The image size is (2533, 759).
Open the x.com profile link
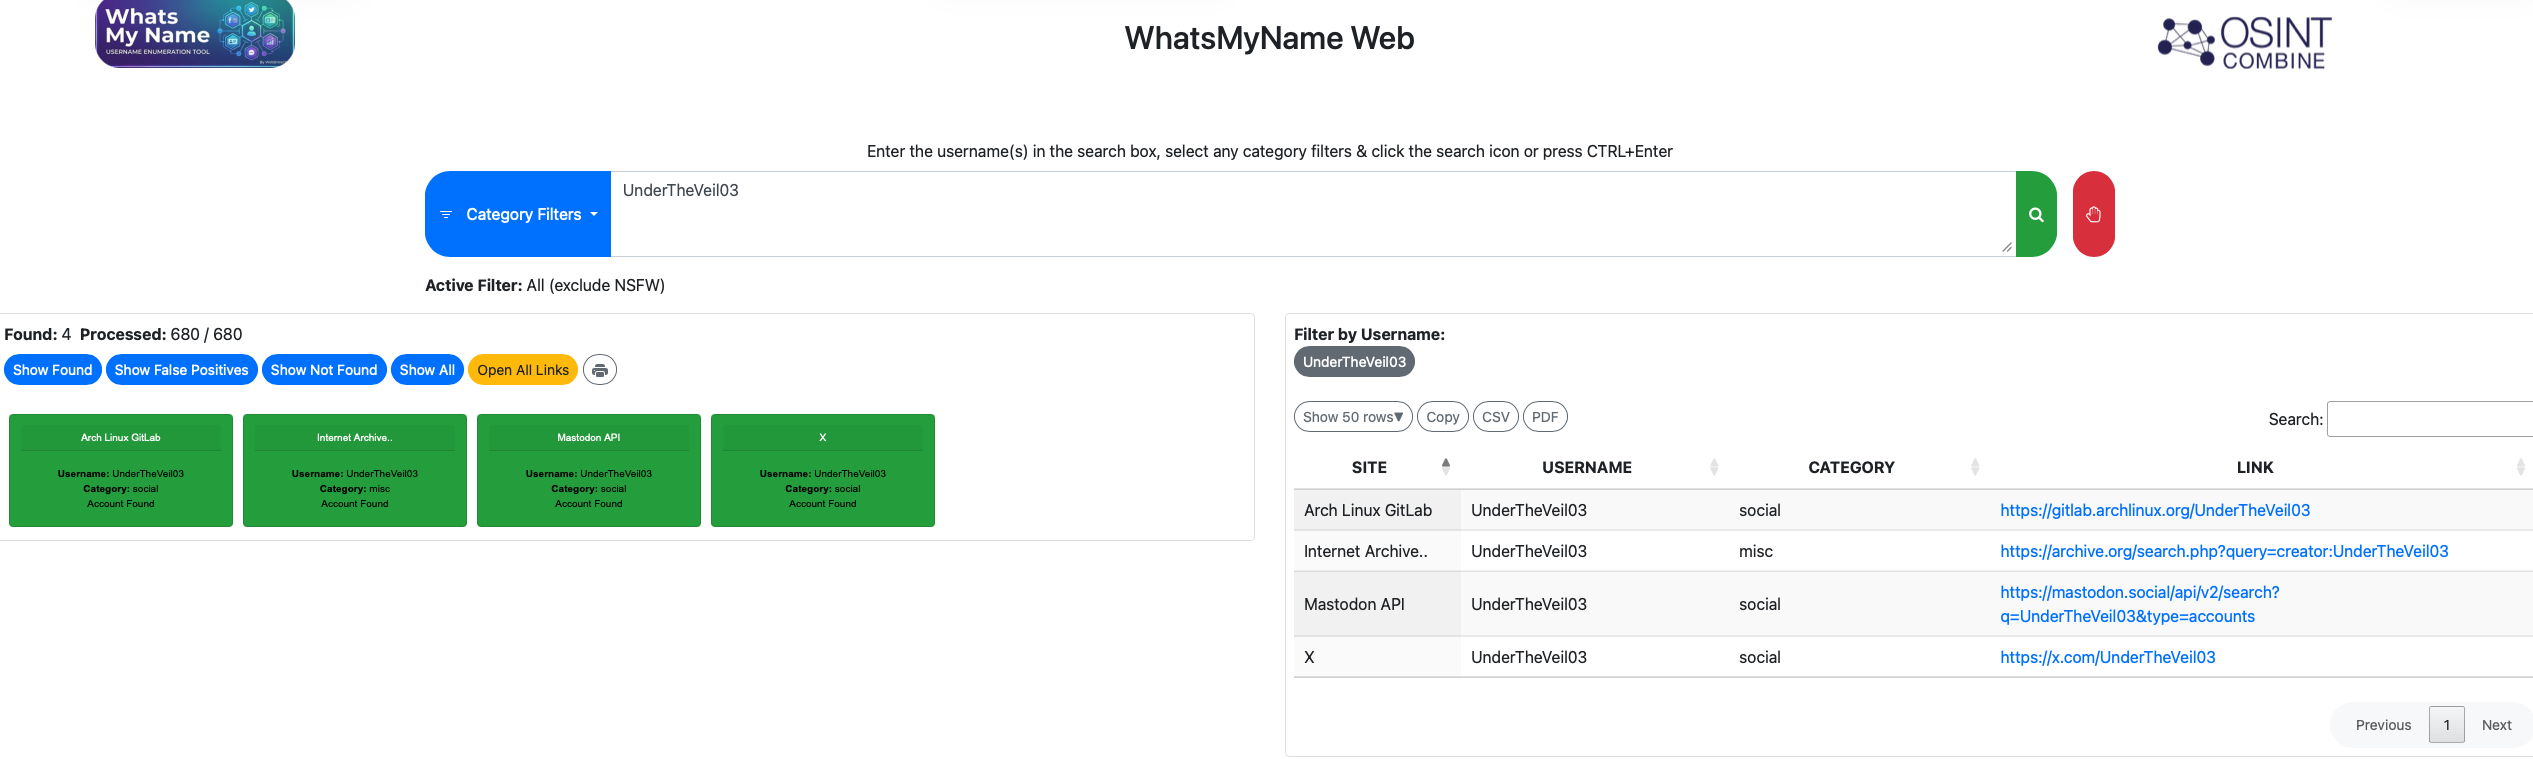click(2108, 657)
